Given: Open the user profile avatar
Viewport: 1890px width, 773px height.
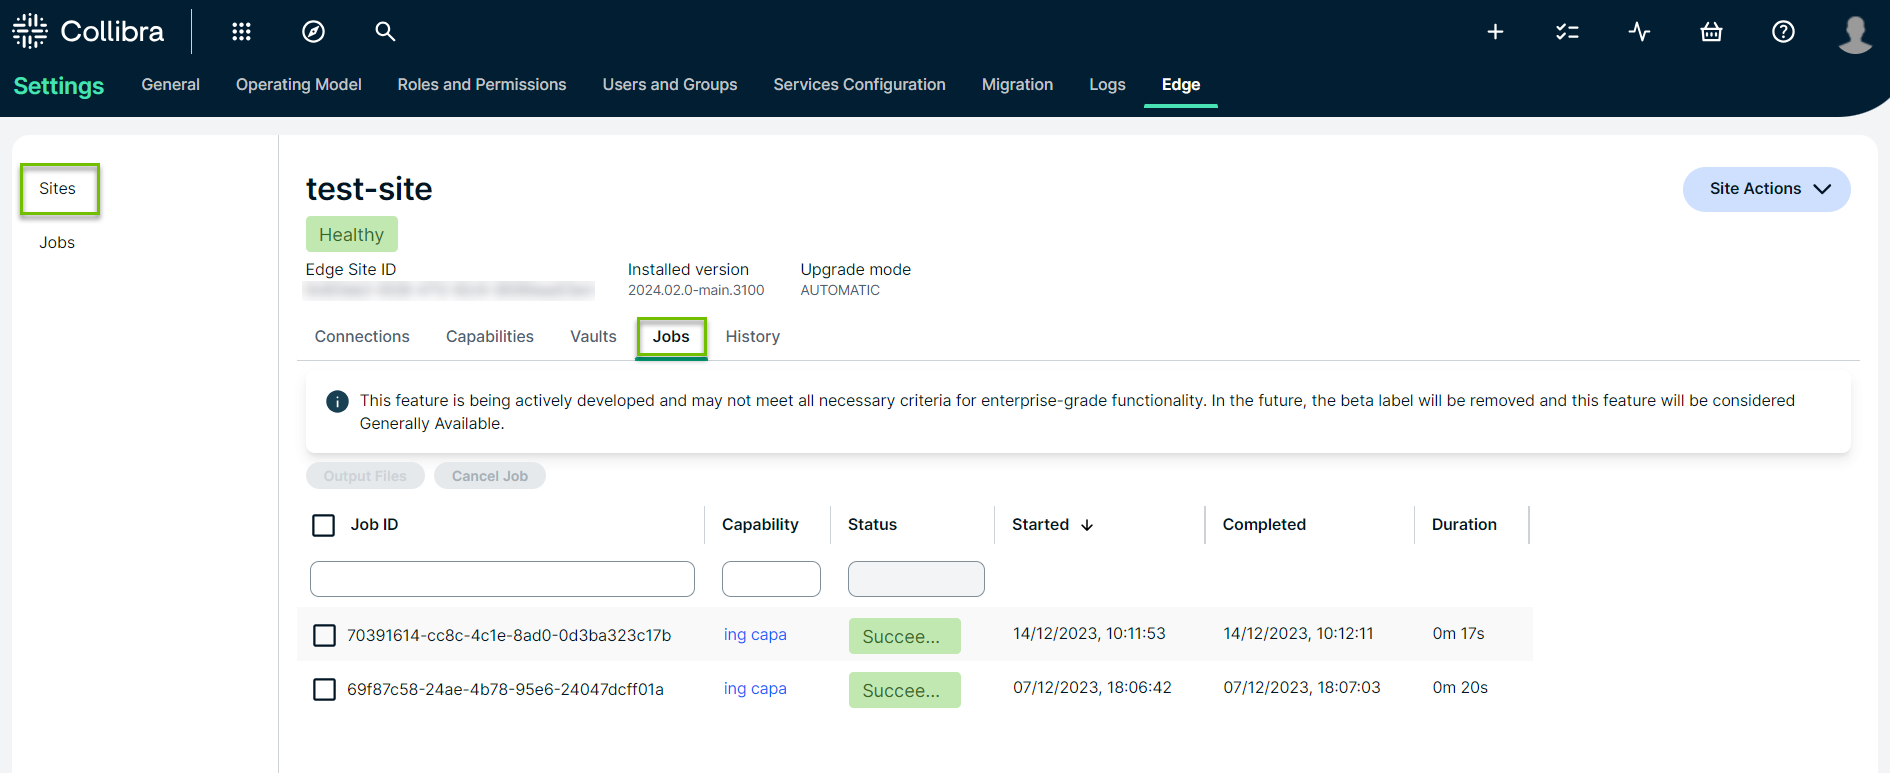Looking at the screenshot, I should point(1855,33).
